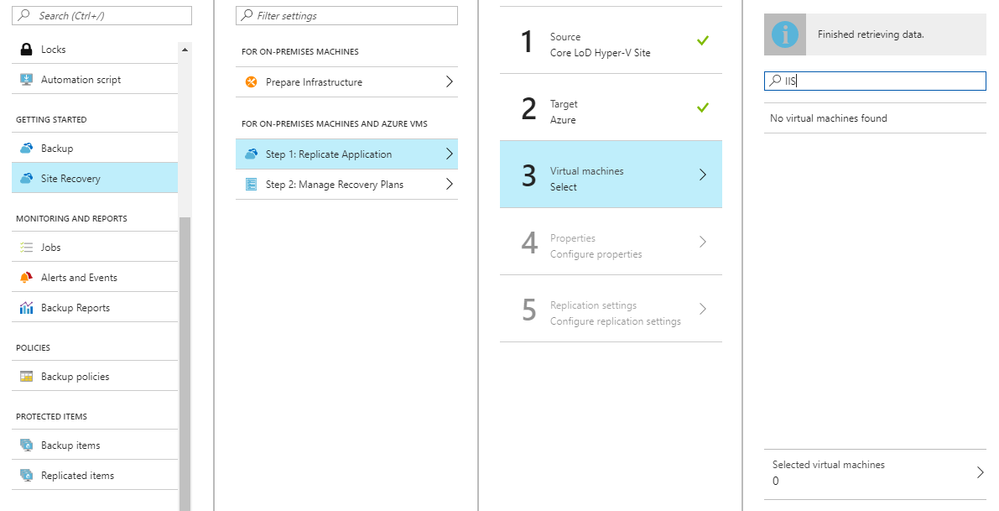Click the Jobs list icon
999x511 pixels.
tap(26, 247)
